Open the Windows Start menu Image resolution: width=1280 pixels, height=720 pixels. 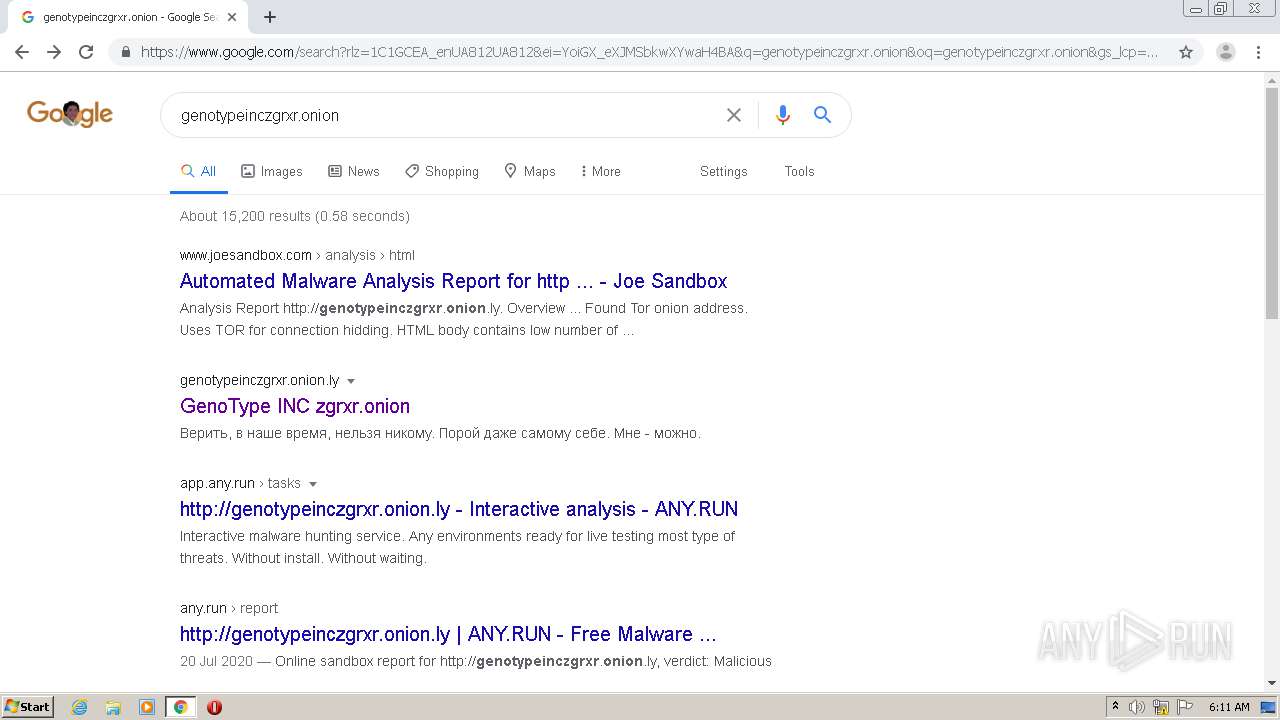28,706
